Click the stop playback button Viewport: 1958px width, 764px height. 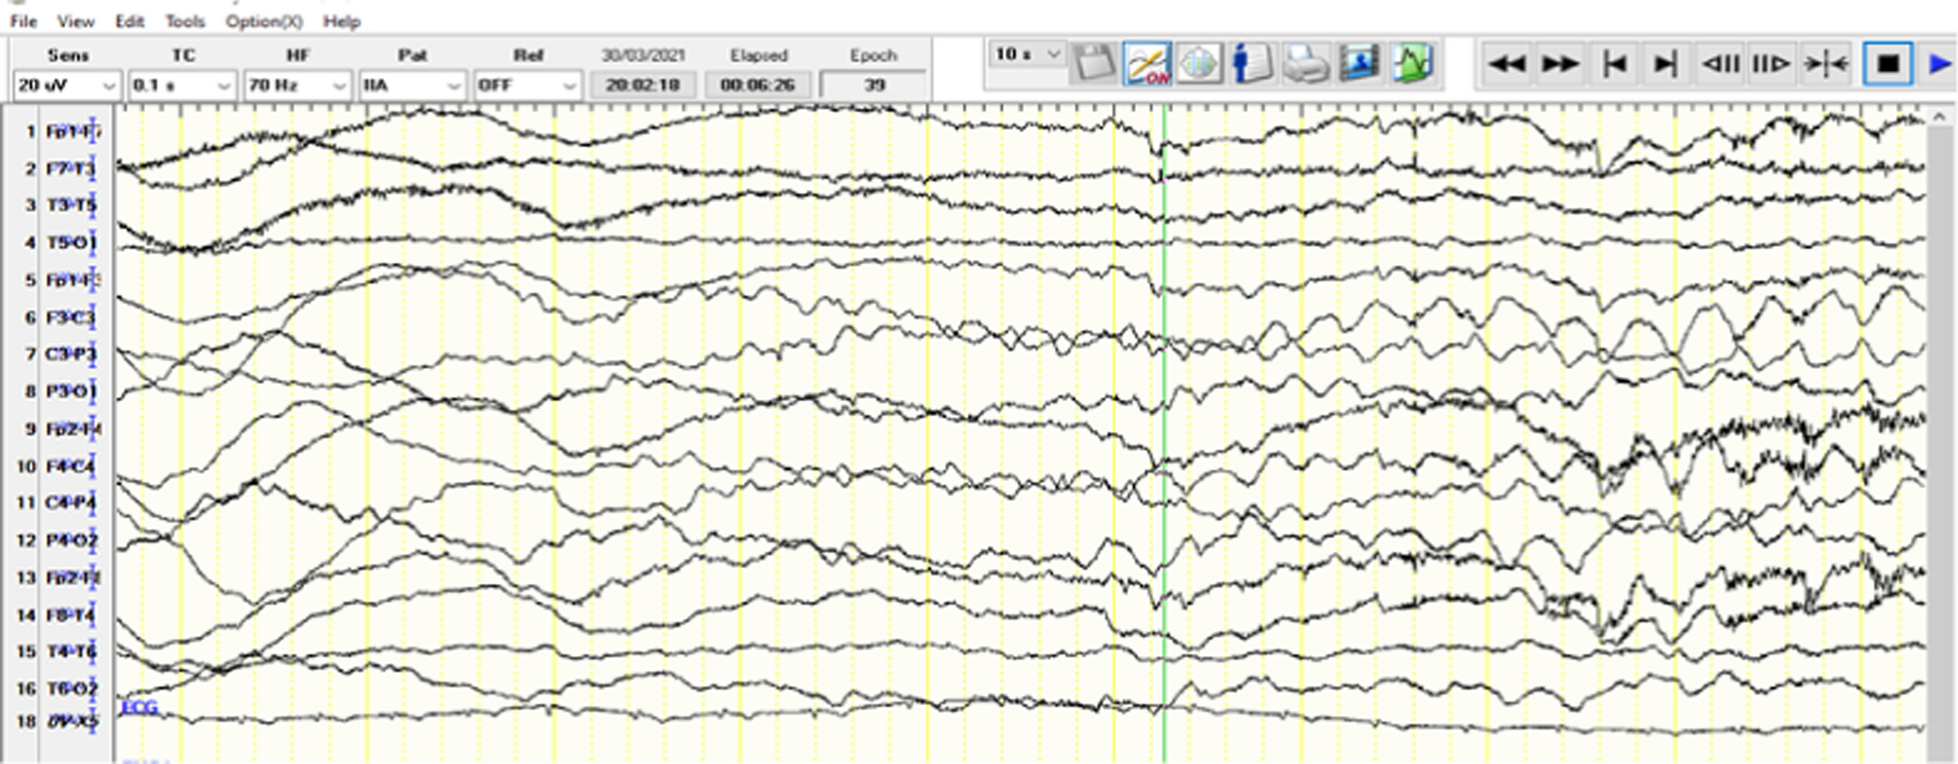(x=1887, y=65)
